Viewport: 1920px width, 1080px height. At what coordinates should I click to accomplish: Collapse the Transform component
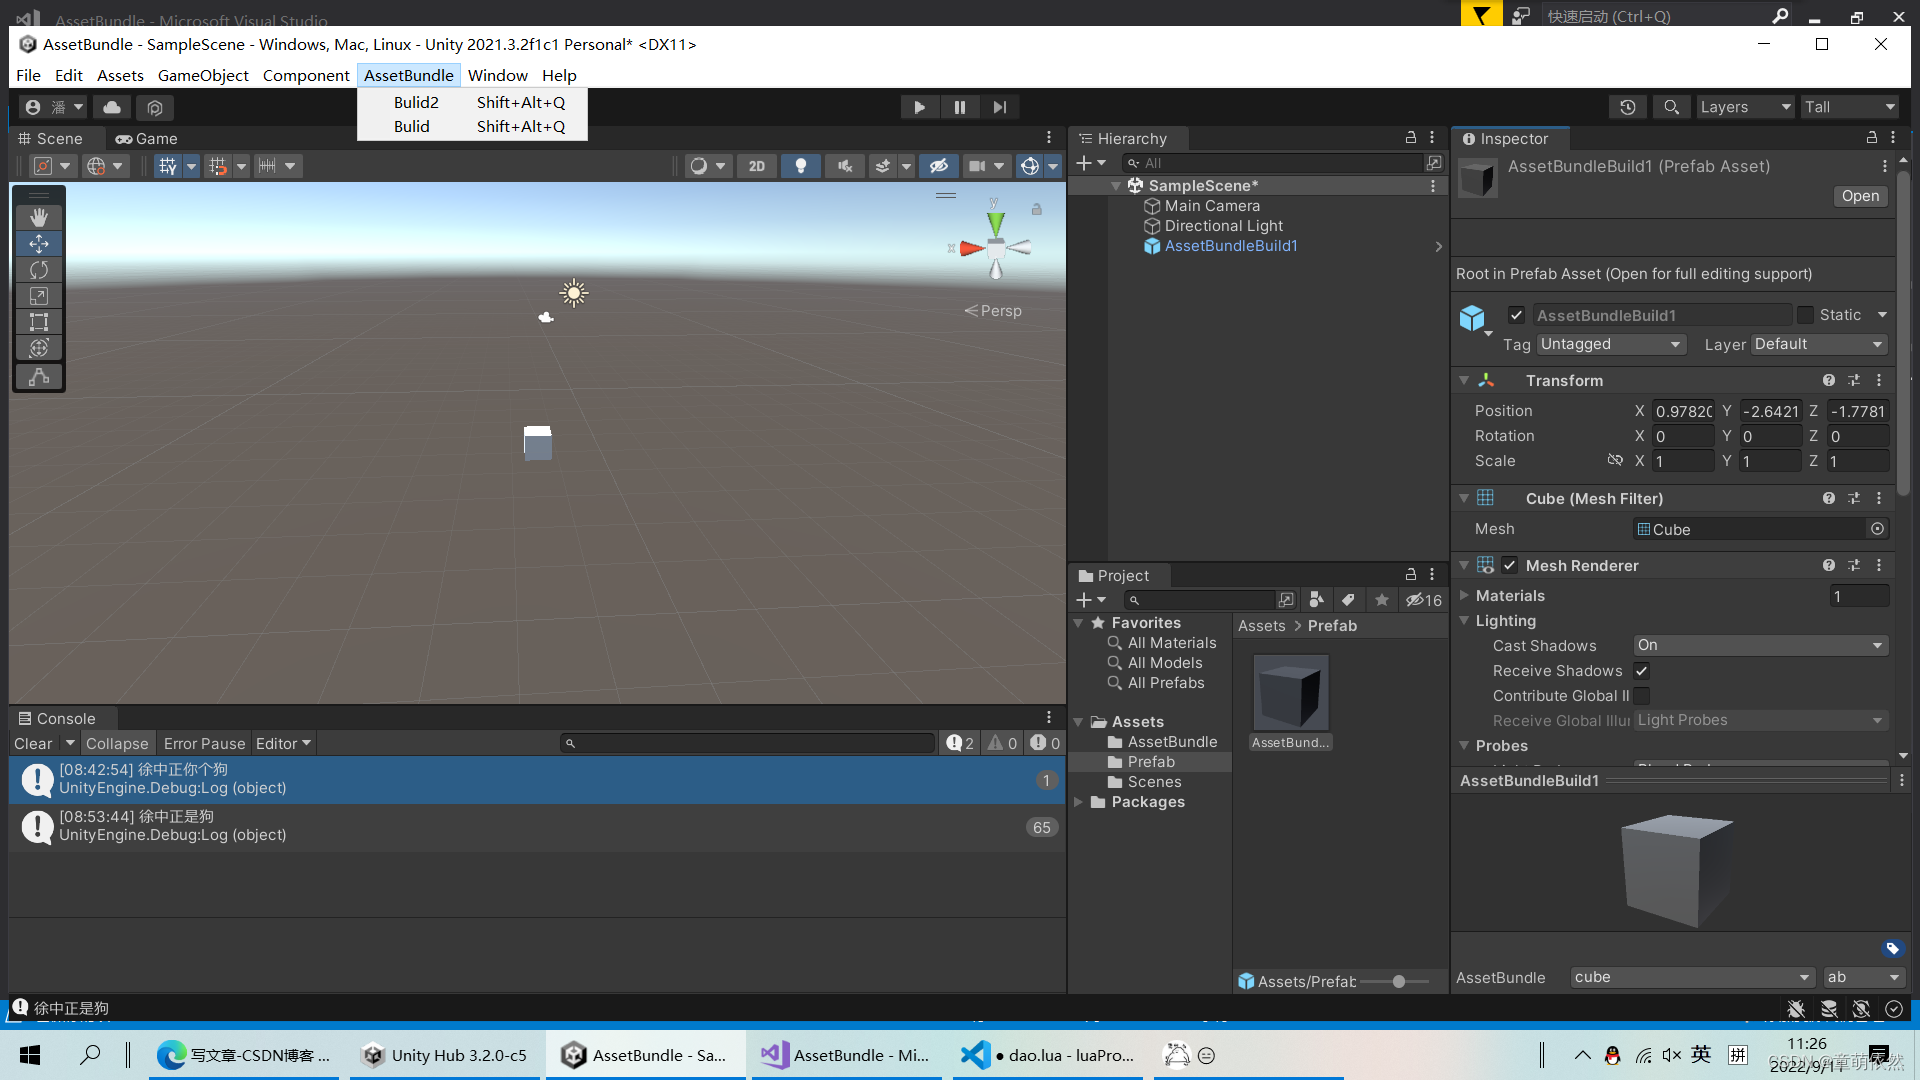1464,381
